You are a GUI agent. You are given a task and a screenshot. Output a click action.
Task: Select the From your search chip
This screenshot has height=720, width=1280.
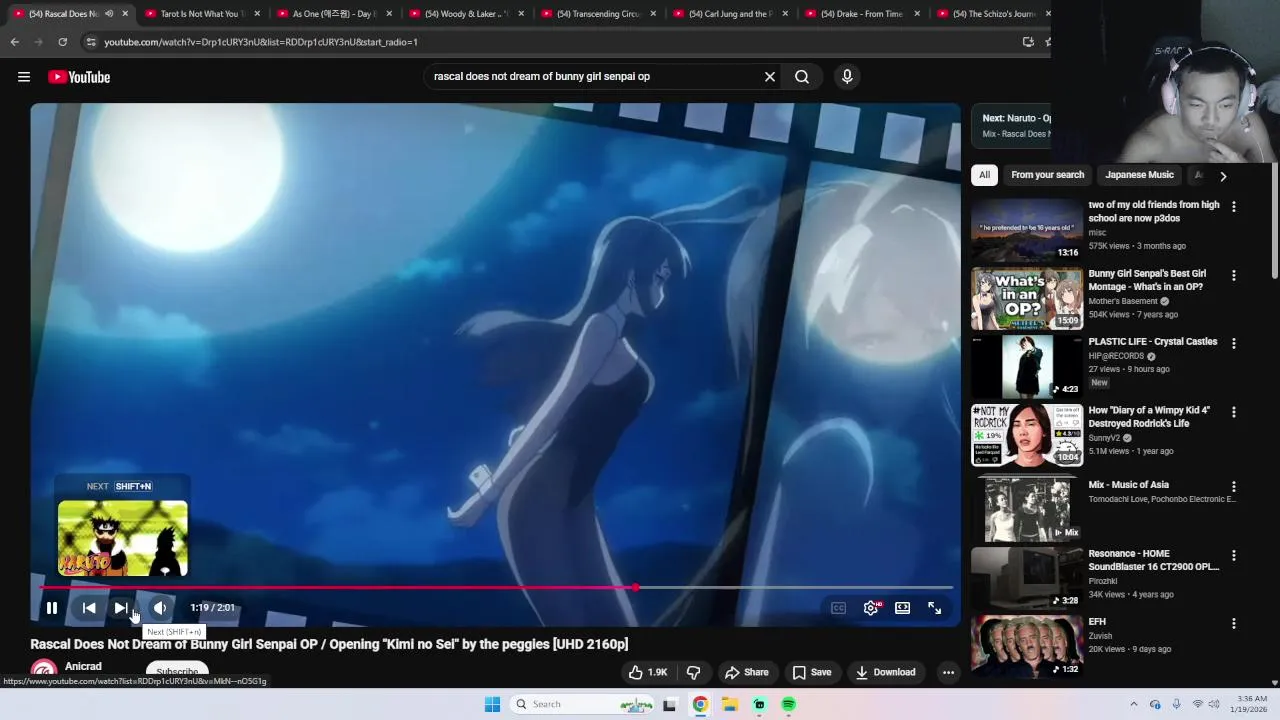(x=1047, y=175)
